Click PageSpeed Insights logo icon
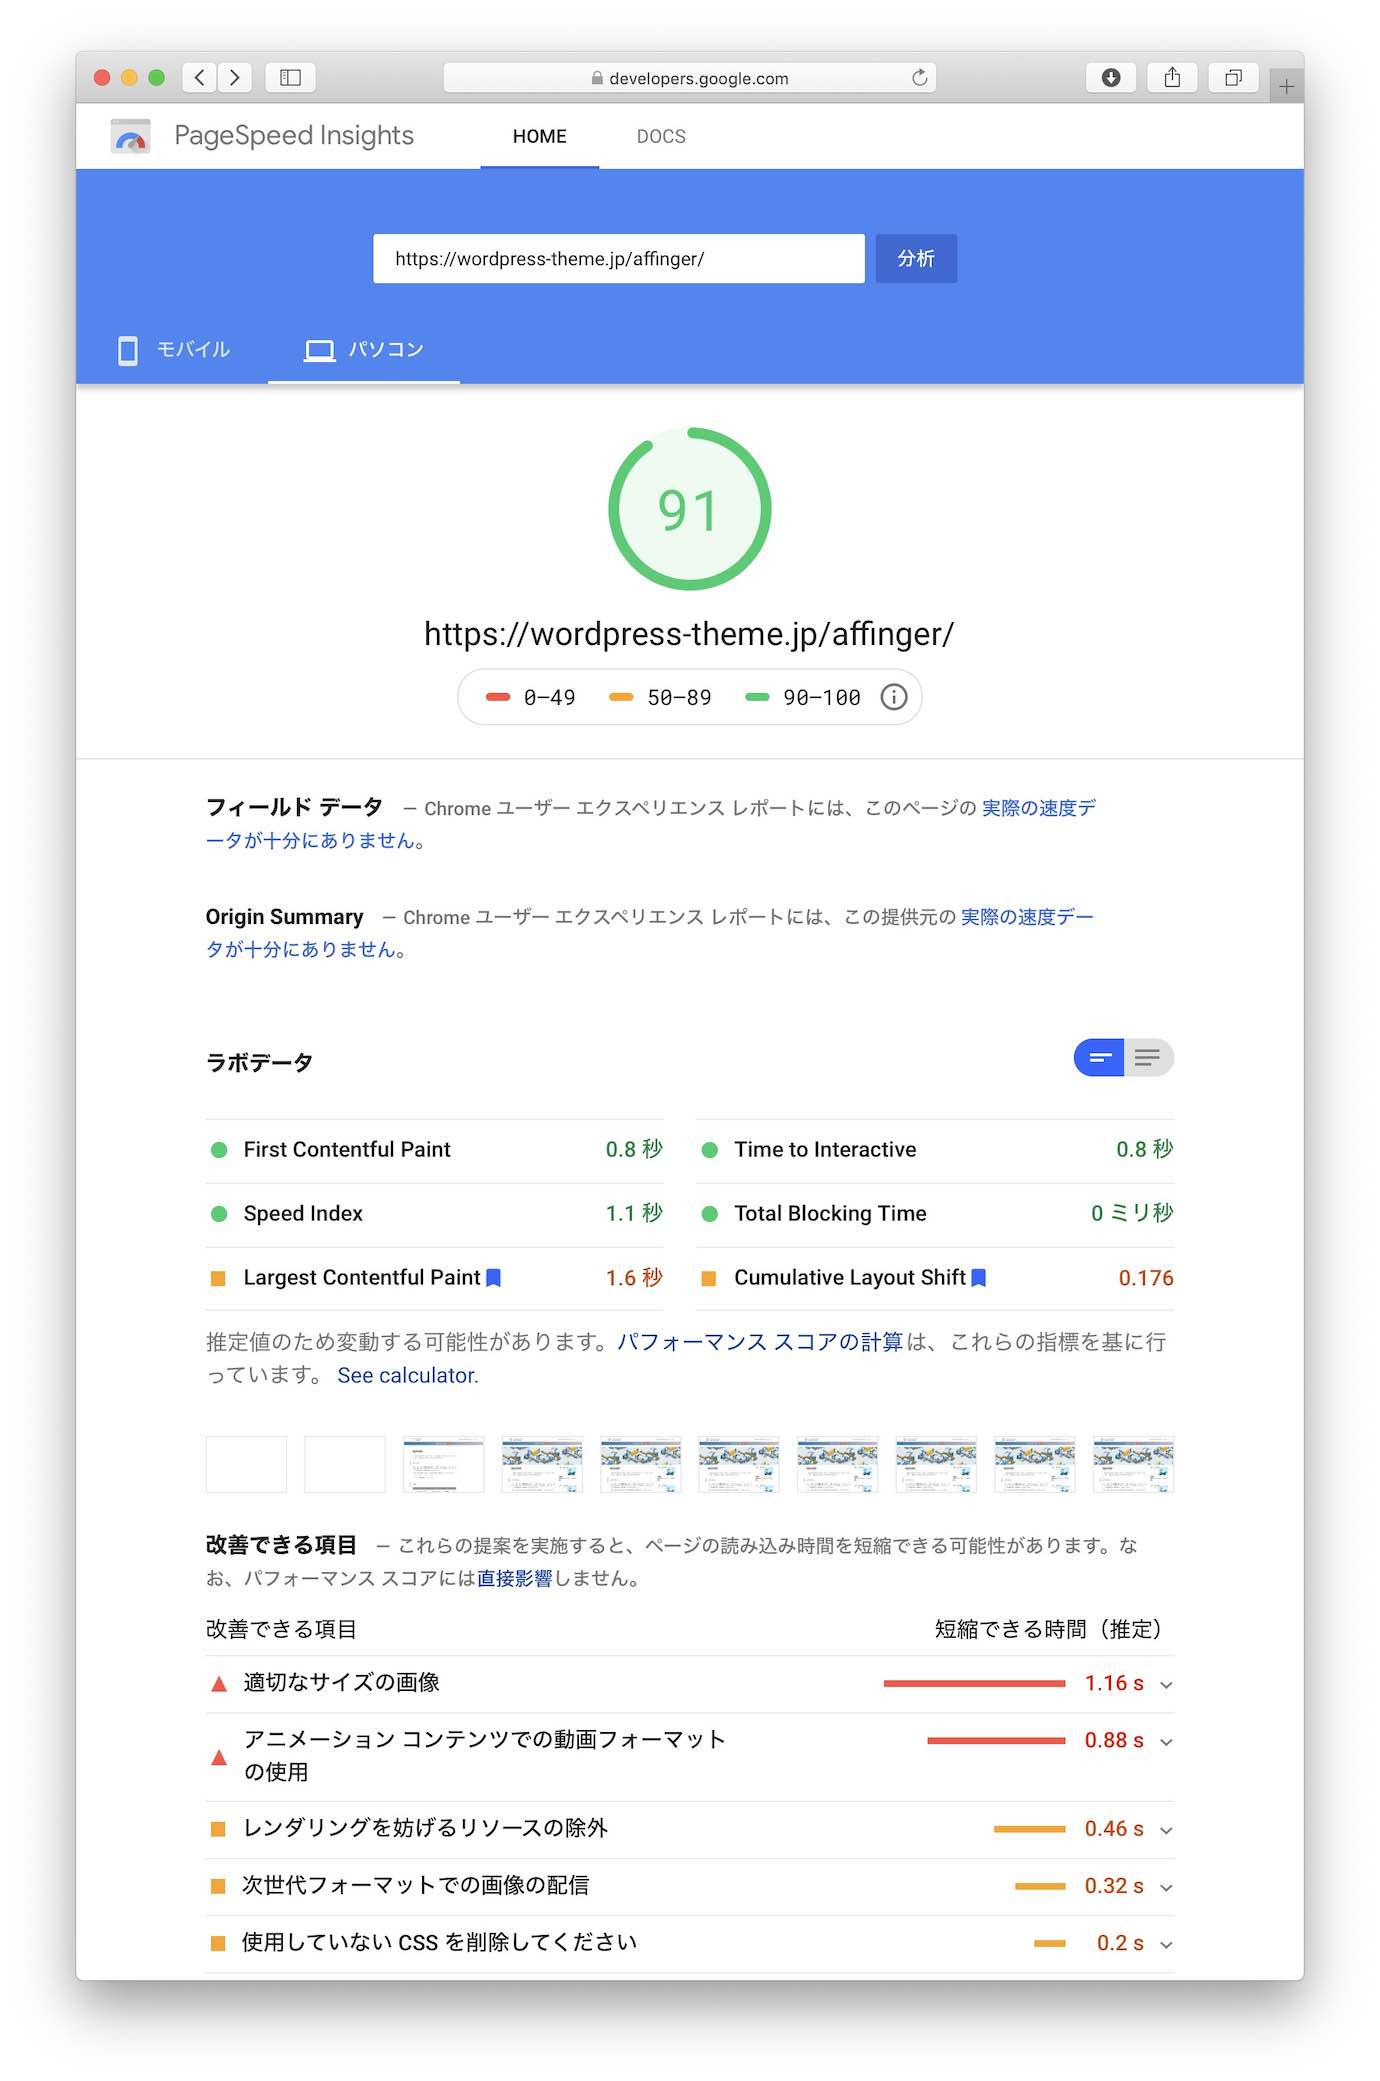Screen dimensions: 1380x2081 point(131,136)
